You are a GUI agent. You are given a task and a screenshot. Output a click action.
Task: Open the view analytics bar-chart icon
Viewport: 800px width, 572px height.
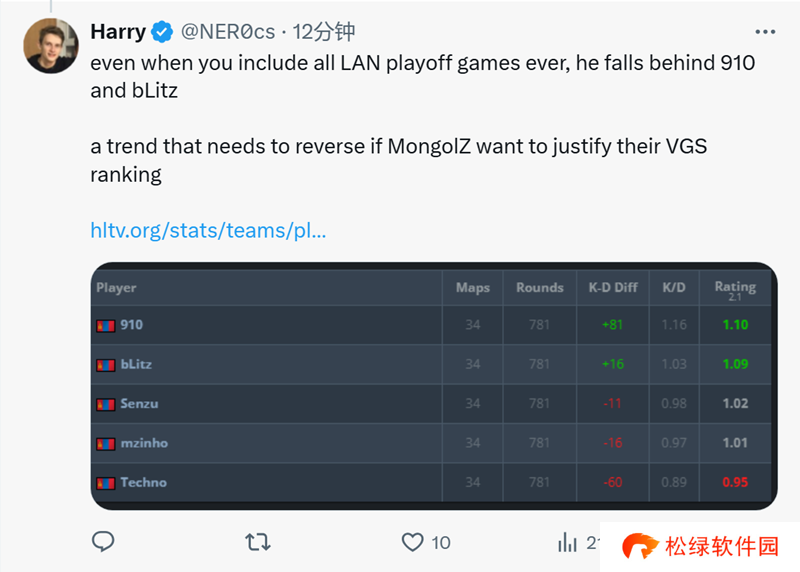click(568, 542)
